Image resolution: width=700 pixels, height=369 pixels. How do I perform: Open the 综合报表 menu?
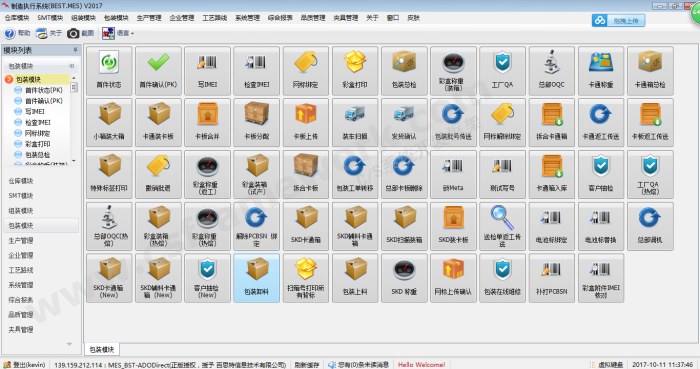point(280,18)
